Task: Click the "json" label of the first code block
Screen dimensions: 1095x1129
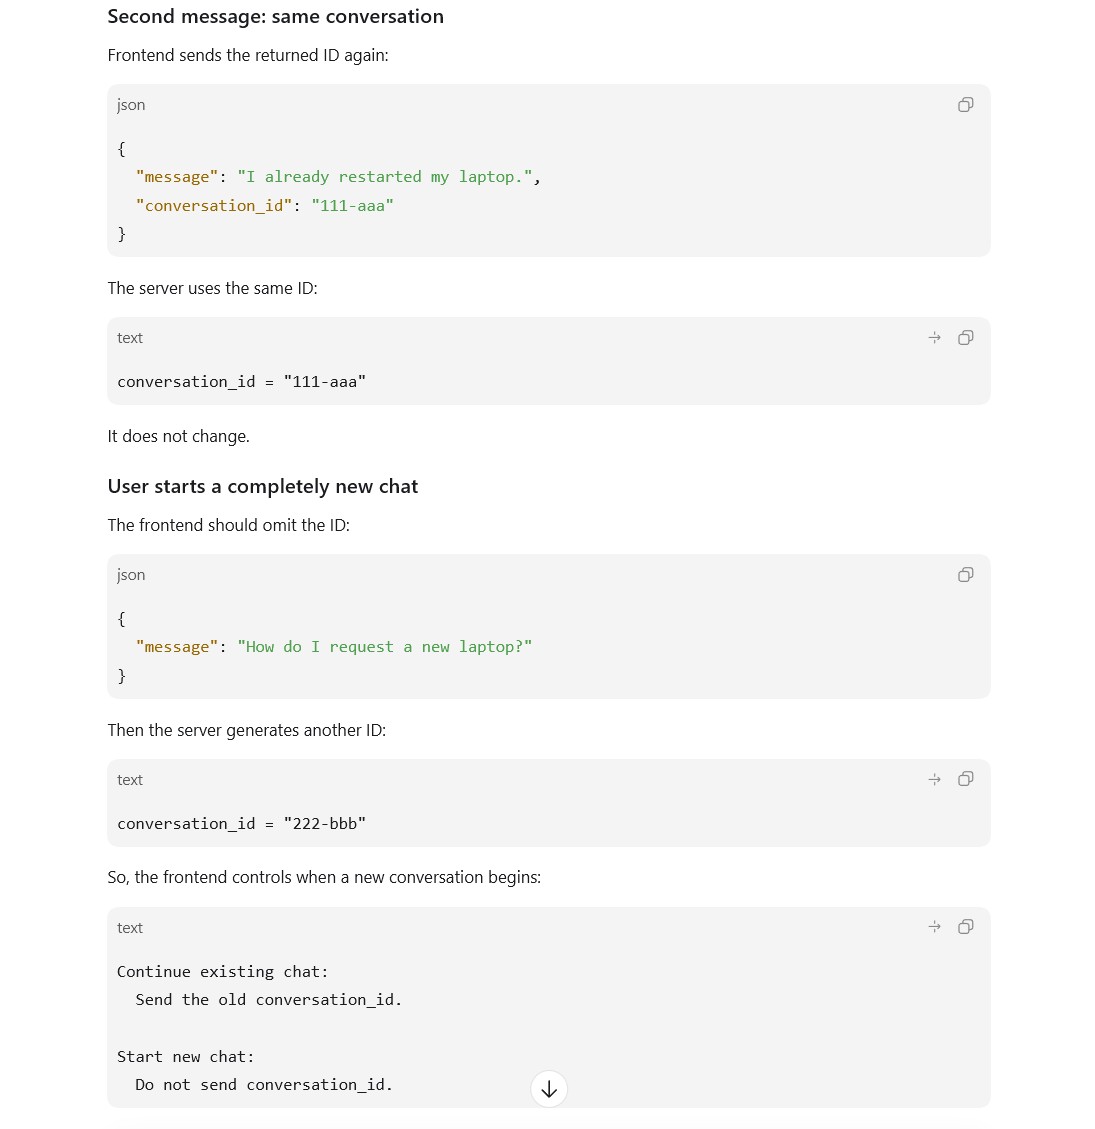Action: (131, 105)
